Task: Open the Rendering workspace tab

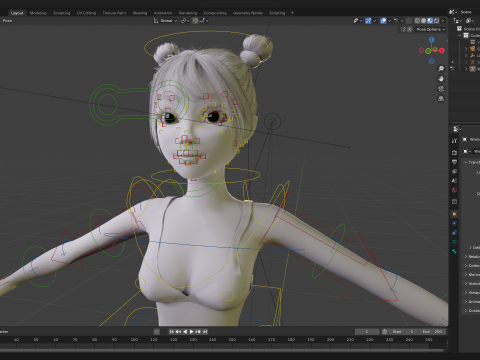Action: click(x=188, y=13)
